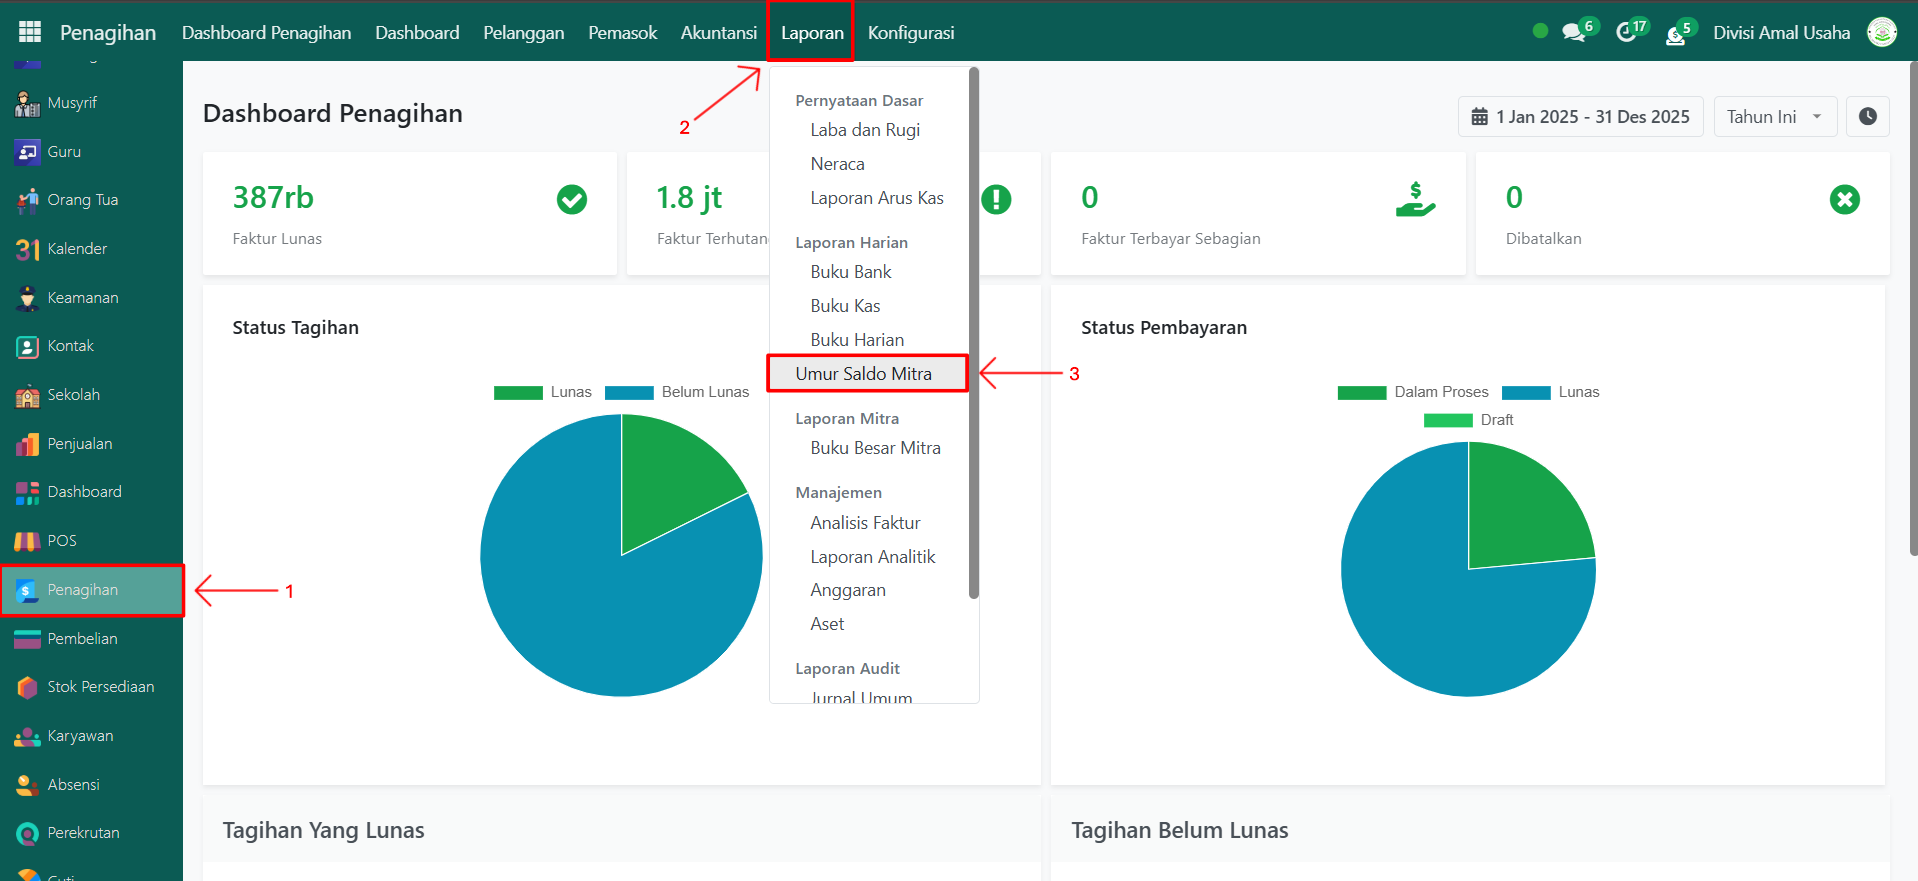The image size is (1918, 881).
Task: Open the Konfigurasi menu
Action: tap(910, 33)
